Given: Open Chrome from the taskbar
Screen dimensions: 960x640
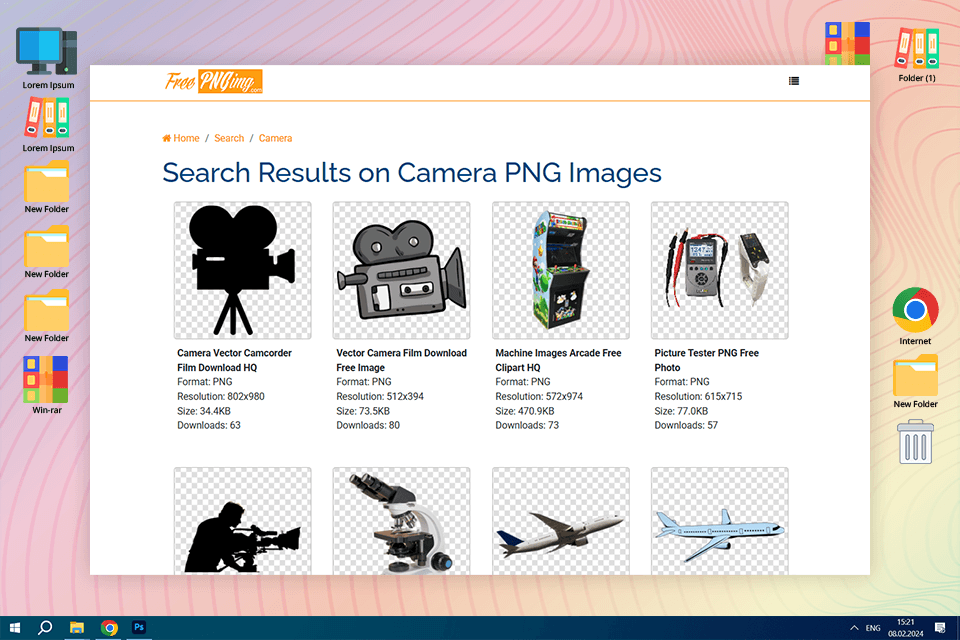Looking at the screenshot, I should [x=109, y=628].
